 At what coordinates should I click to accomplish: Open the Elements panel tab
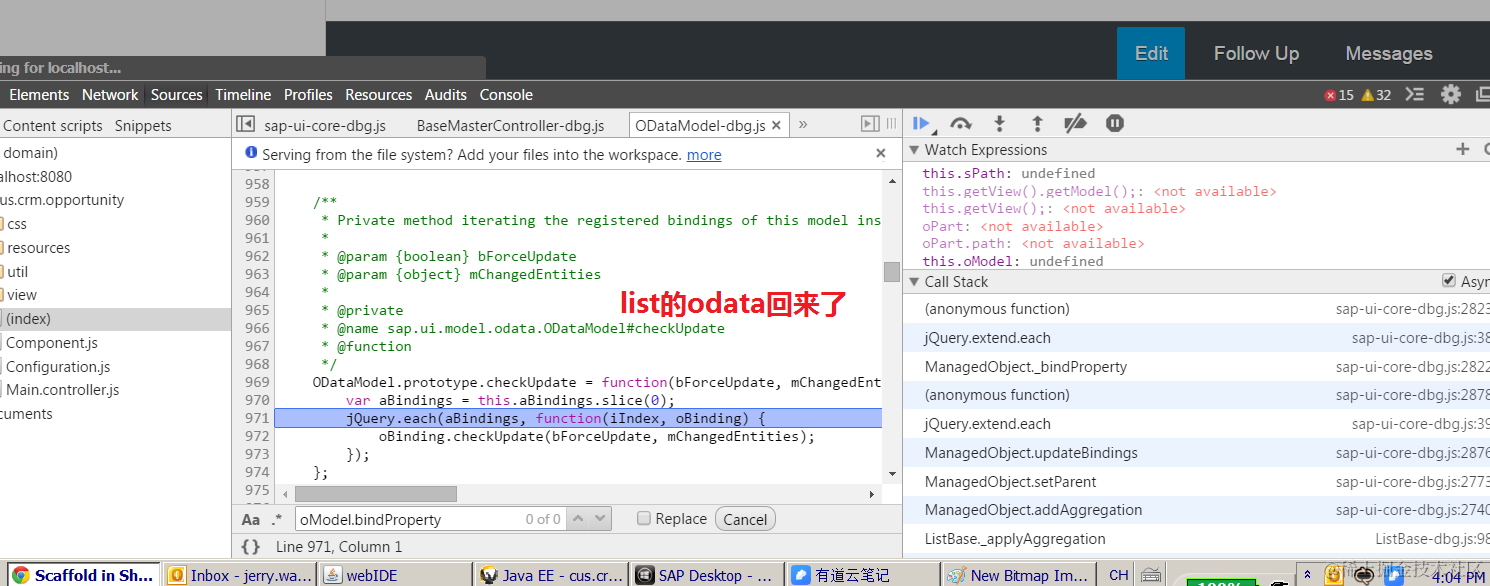[39, 94]
